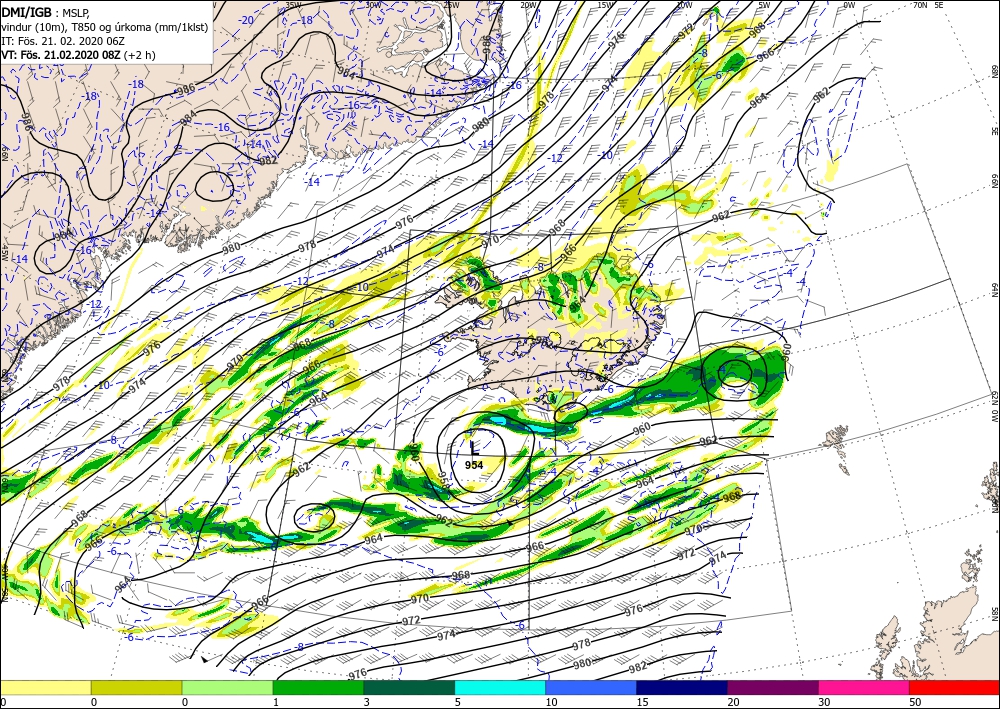Click the "DMI/IGB : MSLP," header line
The width and height of the screenshot is (1000, 709).
click(x=46, y=11)
